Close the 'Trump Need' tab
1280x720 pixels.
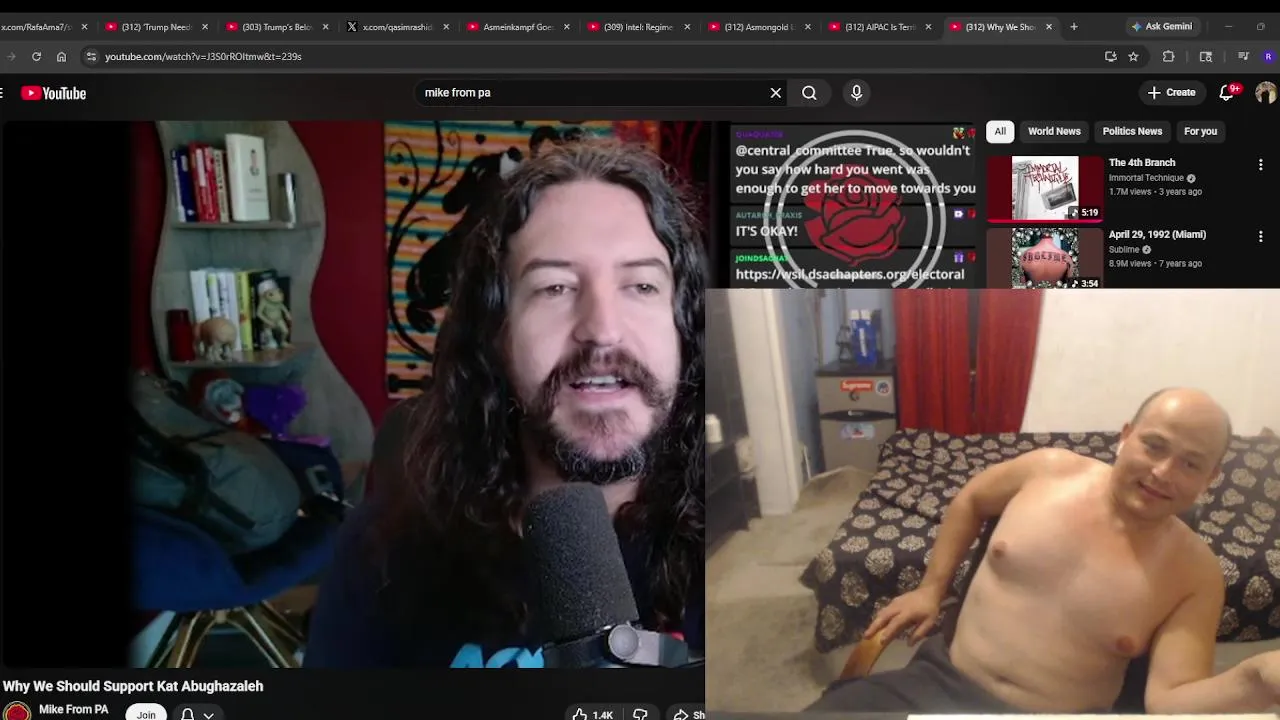pos(205,27)
